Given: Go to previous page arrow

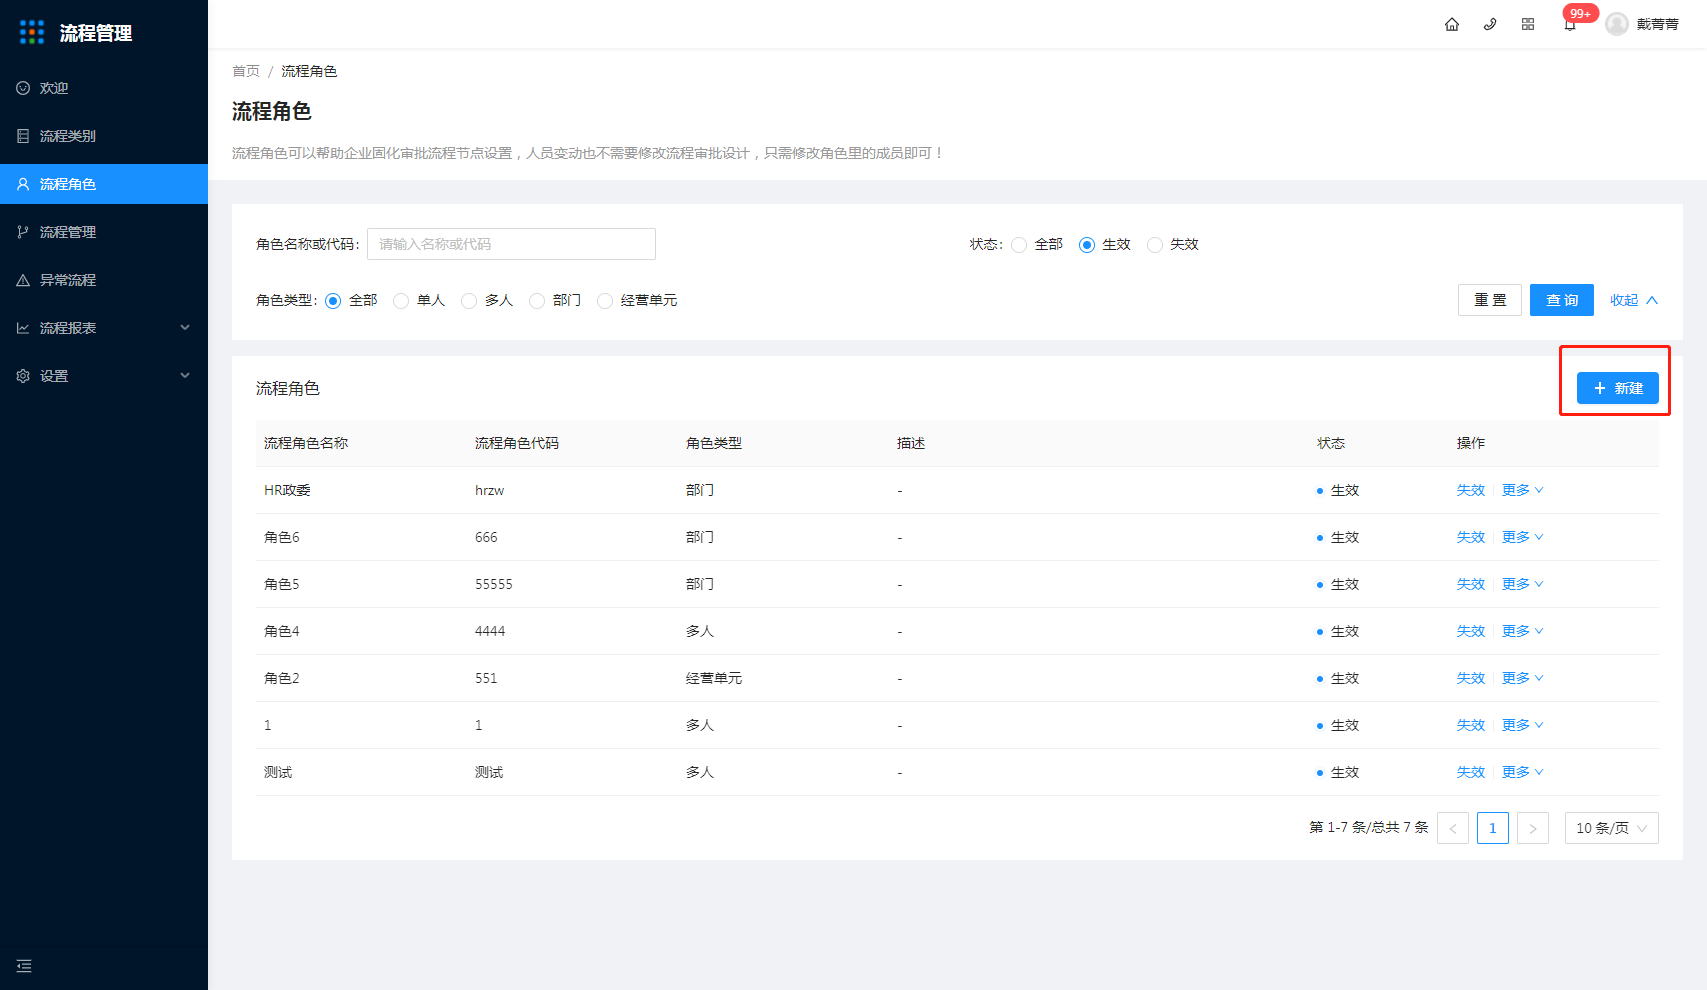Looking at the screenshot, I should (x=1453, y=828).
